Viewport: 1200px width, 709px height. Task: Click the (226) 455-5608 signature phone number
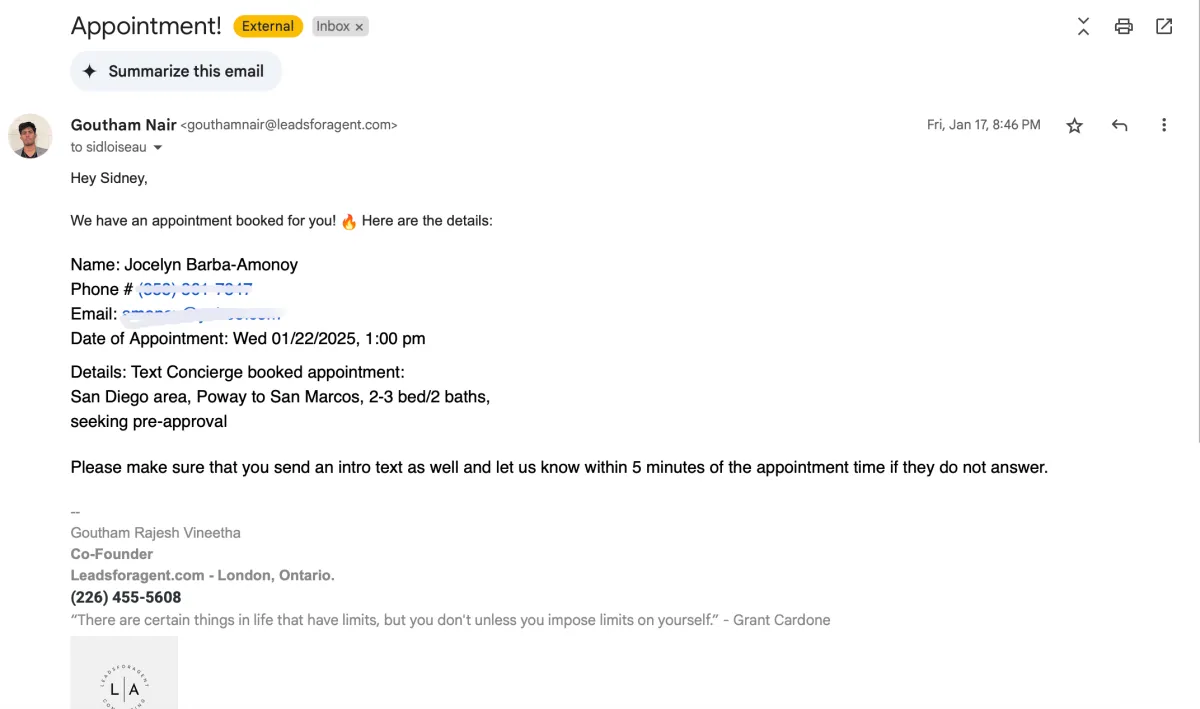coord(126,598)
